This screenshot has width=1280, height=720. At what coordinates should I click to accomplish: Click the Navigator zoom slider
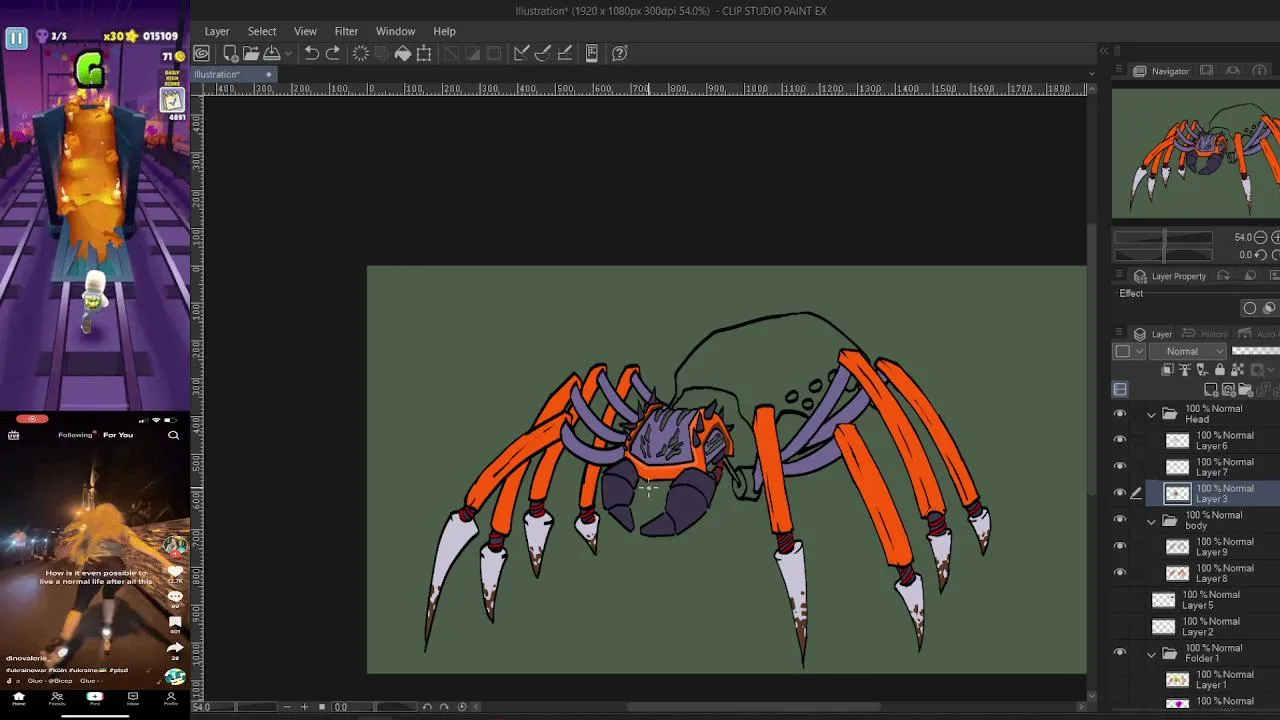1164,237
